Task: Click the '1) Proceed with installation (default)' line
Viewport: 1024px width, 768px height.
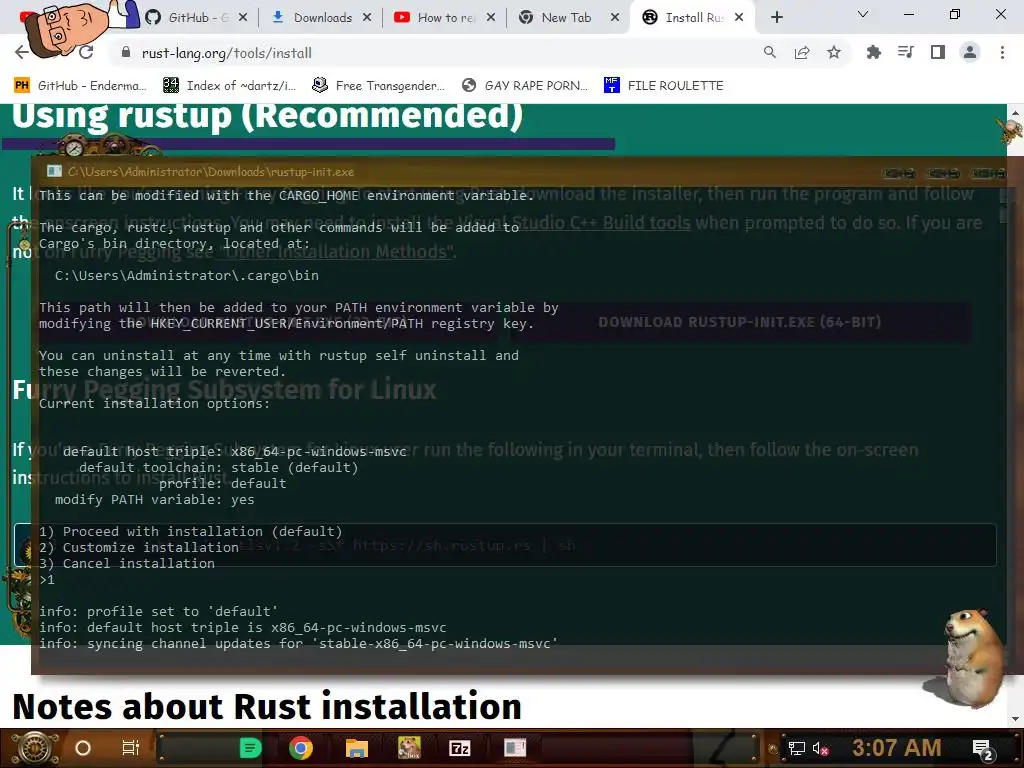Action: [x=190, y=532]
